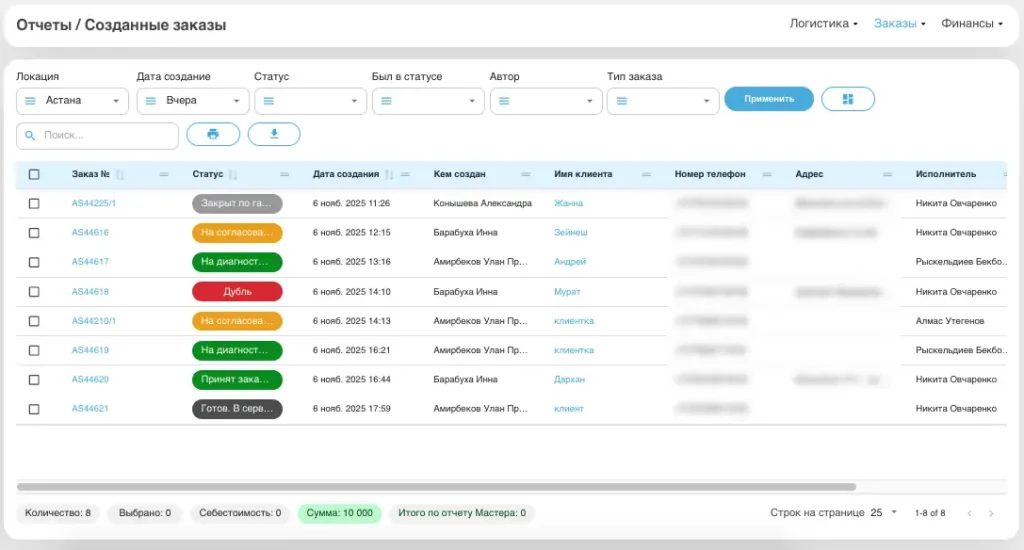Check the box for order AS44616
The width and height of the screenshot is (1024, 550).
(x=34, y=233)
